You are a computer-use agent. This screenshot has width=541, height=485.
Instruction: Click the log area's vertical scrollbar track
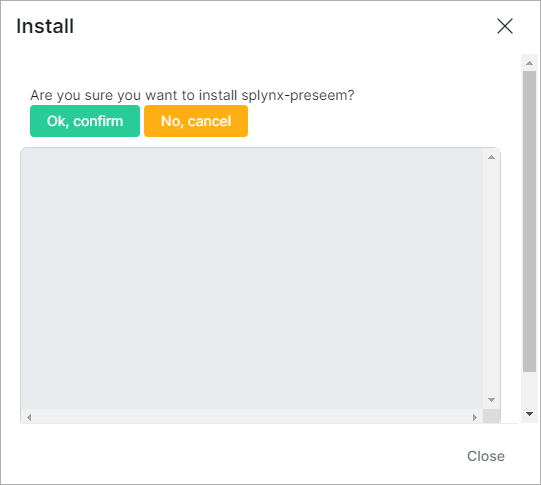(x=491, y=279)
